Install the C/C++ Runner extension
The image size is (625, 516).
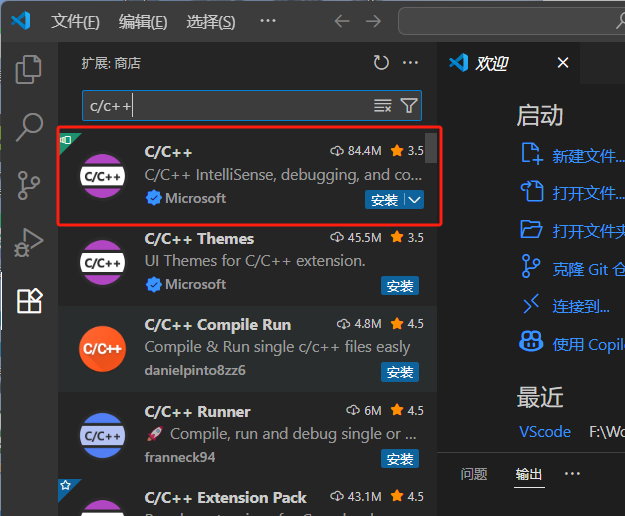coord(400,459)
